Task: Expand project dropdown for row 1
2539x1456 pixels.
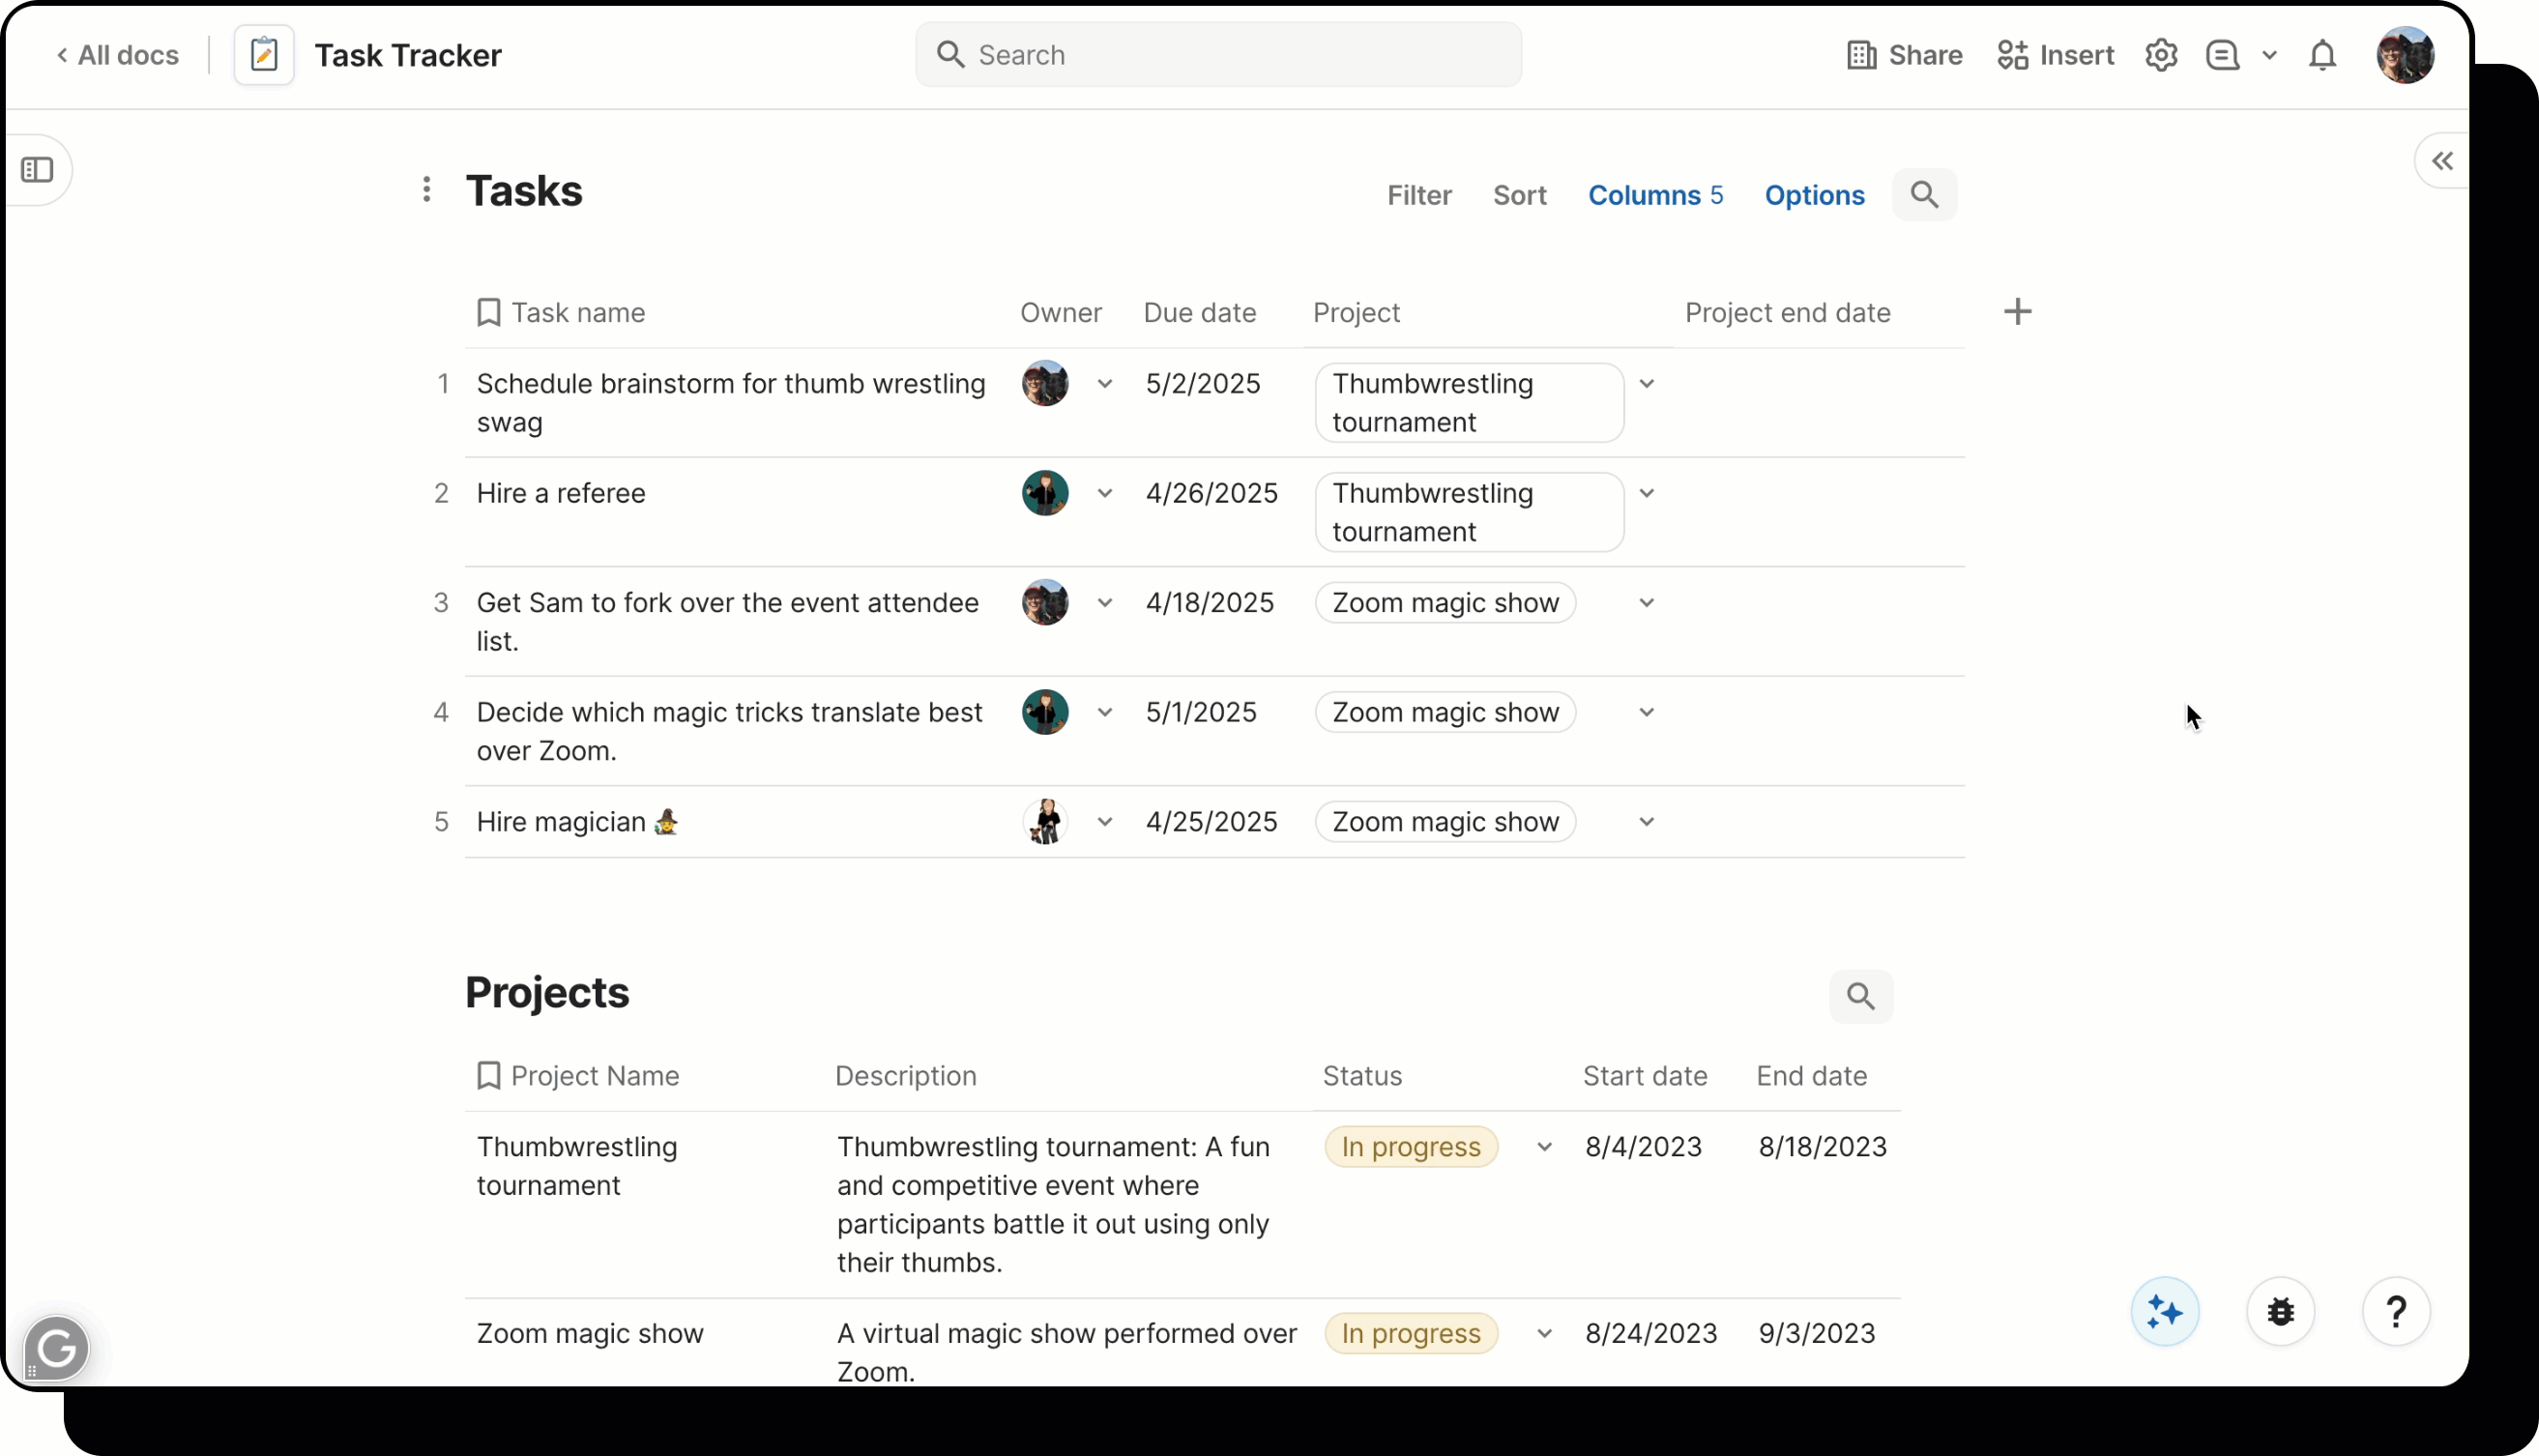Action: coord(1646,384)
